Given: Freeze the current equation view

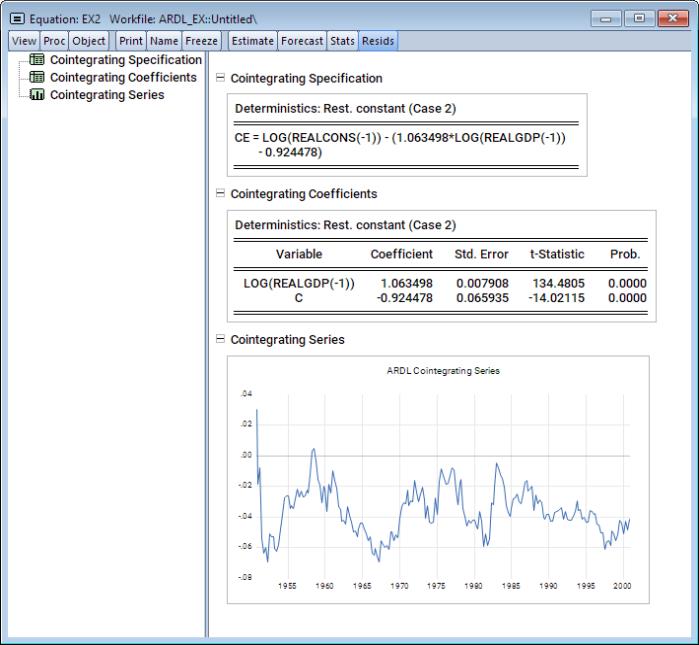Looking at the screenshot, I should 201,41.
